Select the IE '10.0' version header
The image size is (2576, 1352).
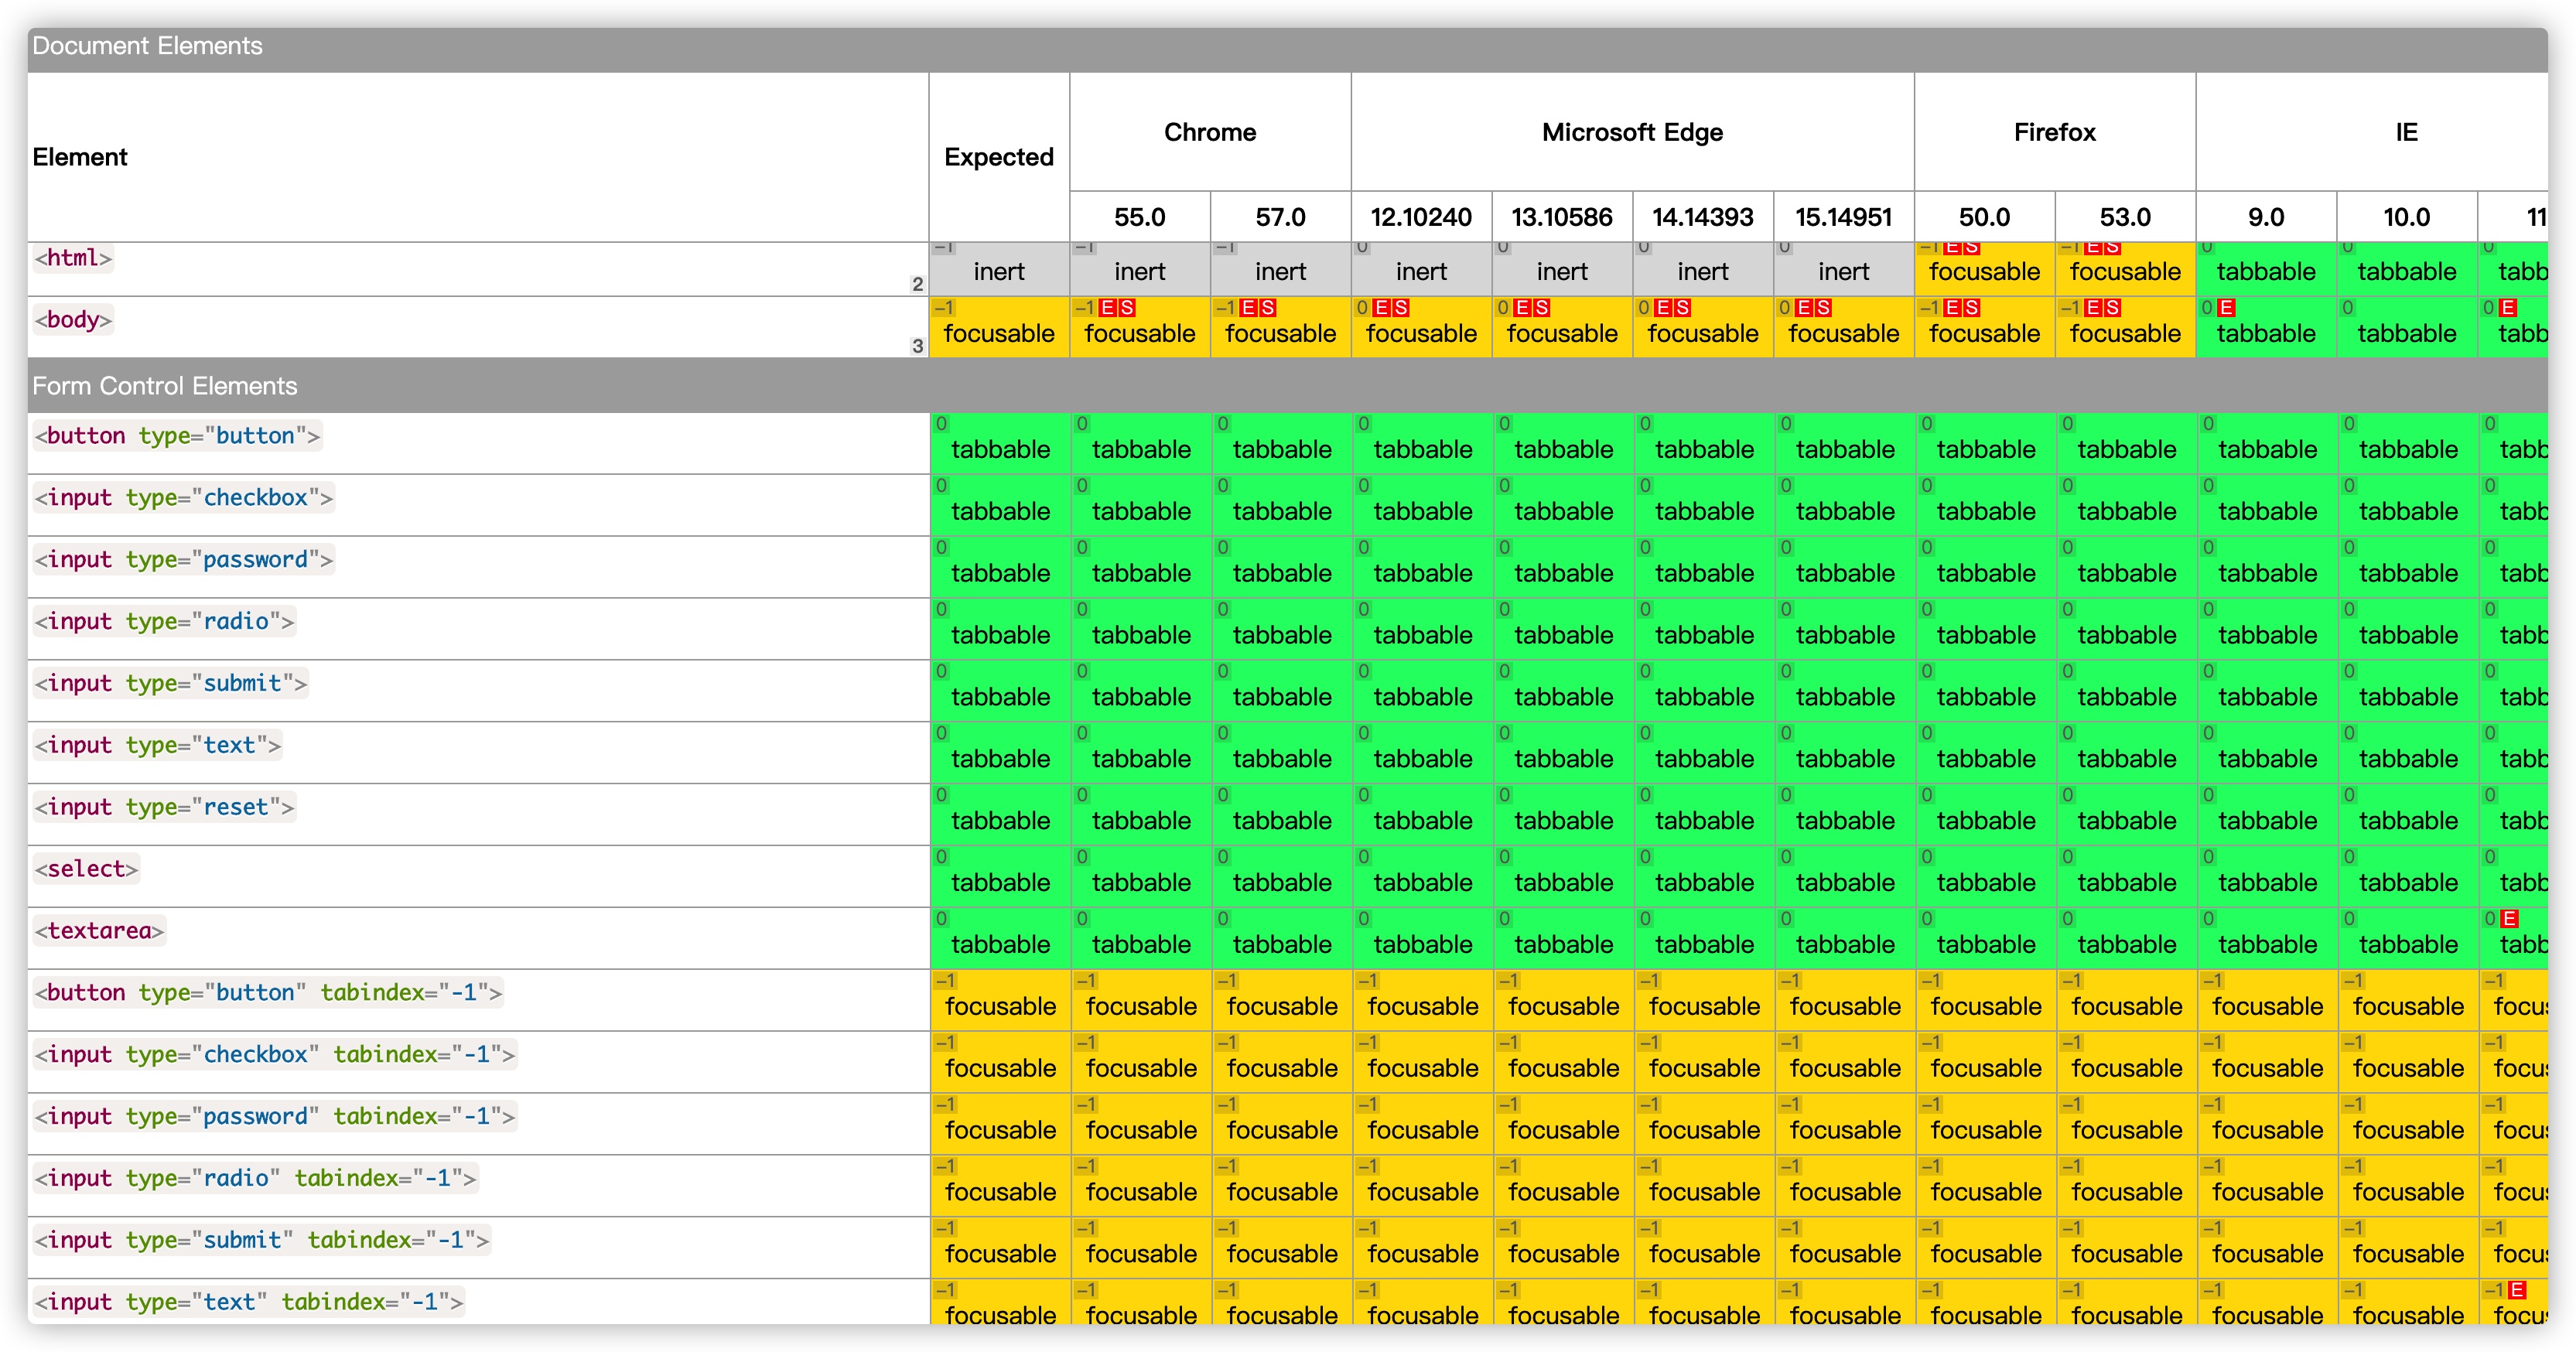[x=2407, y=217]
